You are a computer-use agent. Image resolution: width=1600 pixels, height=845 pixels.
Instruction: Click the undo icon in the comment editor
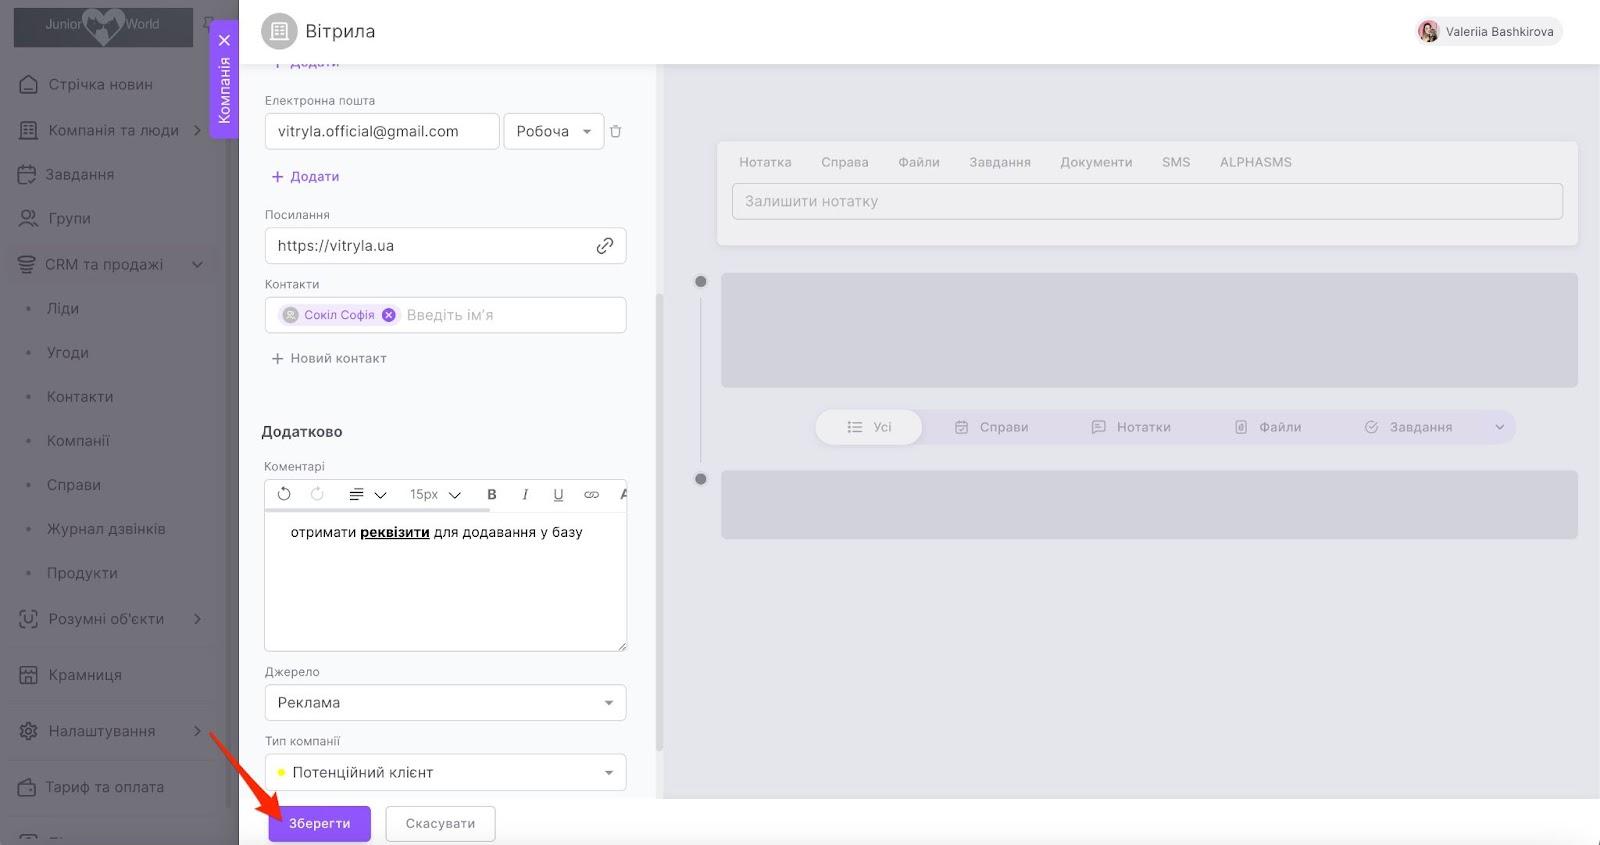pos(284,494)
